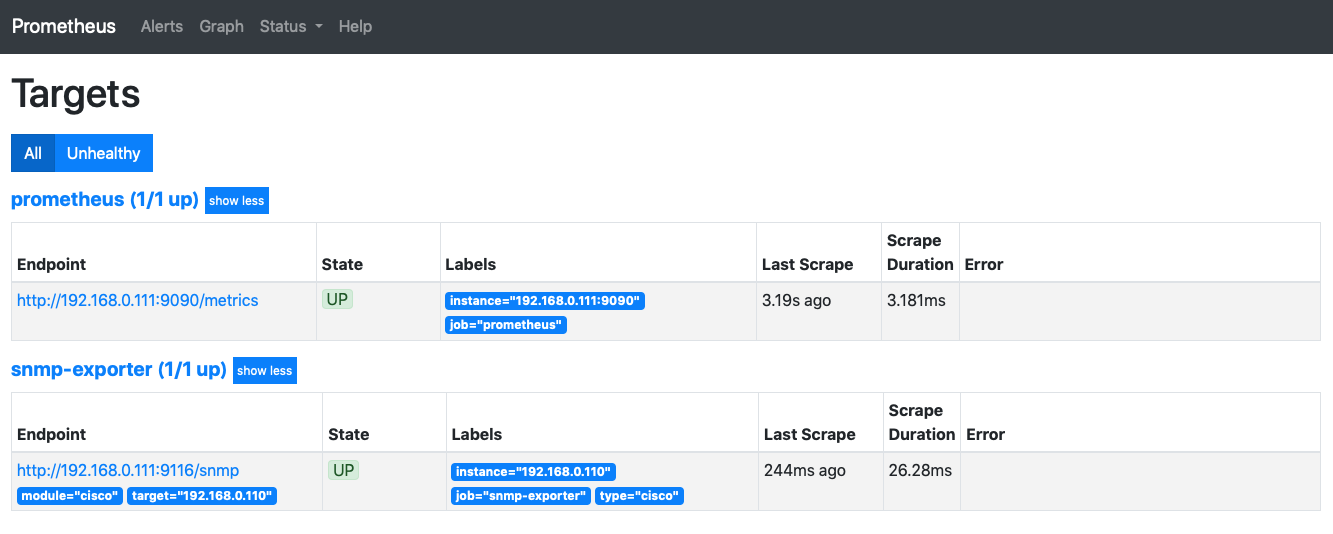Open http://192.168.0.111:9090/metrics endpoint link
This screenshot has width=1333, height=534.
pyautogui.click(x=138, y=300)
